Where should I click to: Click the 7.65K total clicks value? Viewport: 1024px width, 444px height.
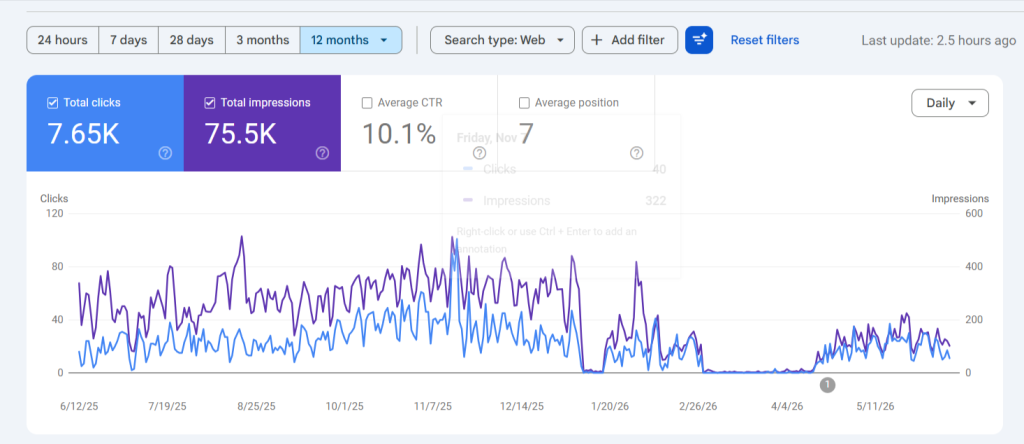point(84,134)
